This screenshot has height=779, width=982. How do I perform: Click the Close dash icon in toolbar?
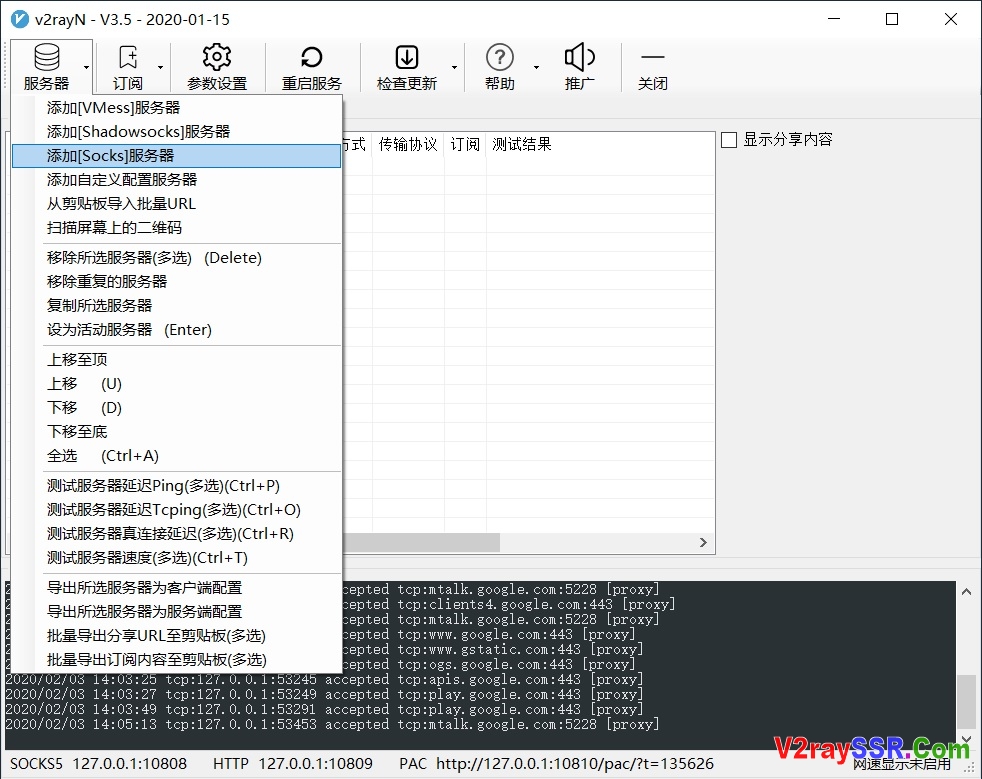tap(653, 58)
